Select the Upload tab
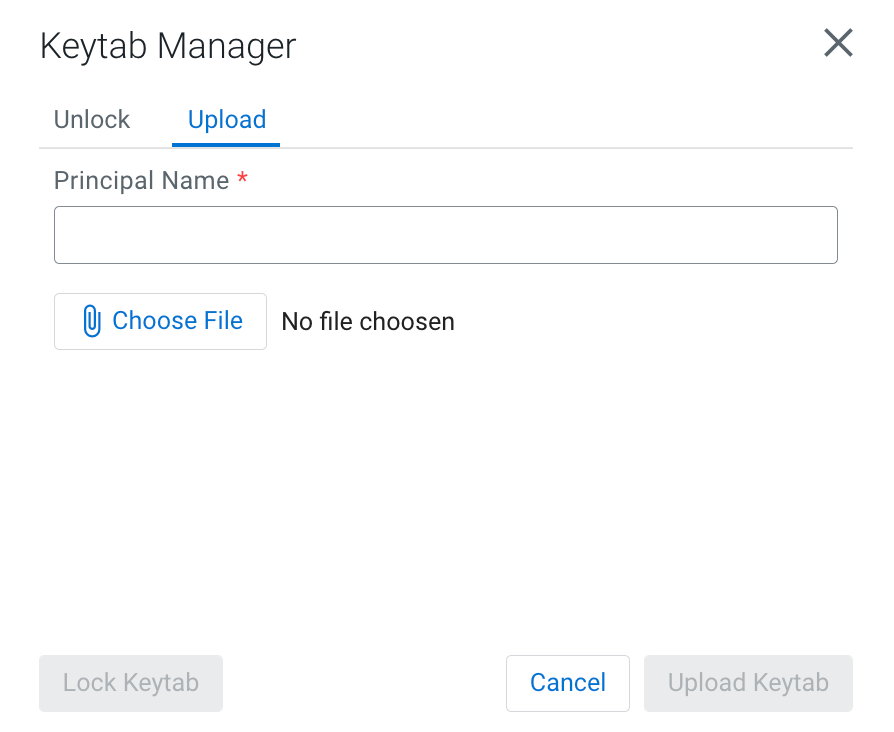894x732 pixels. point(226,120)
